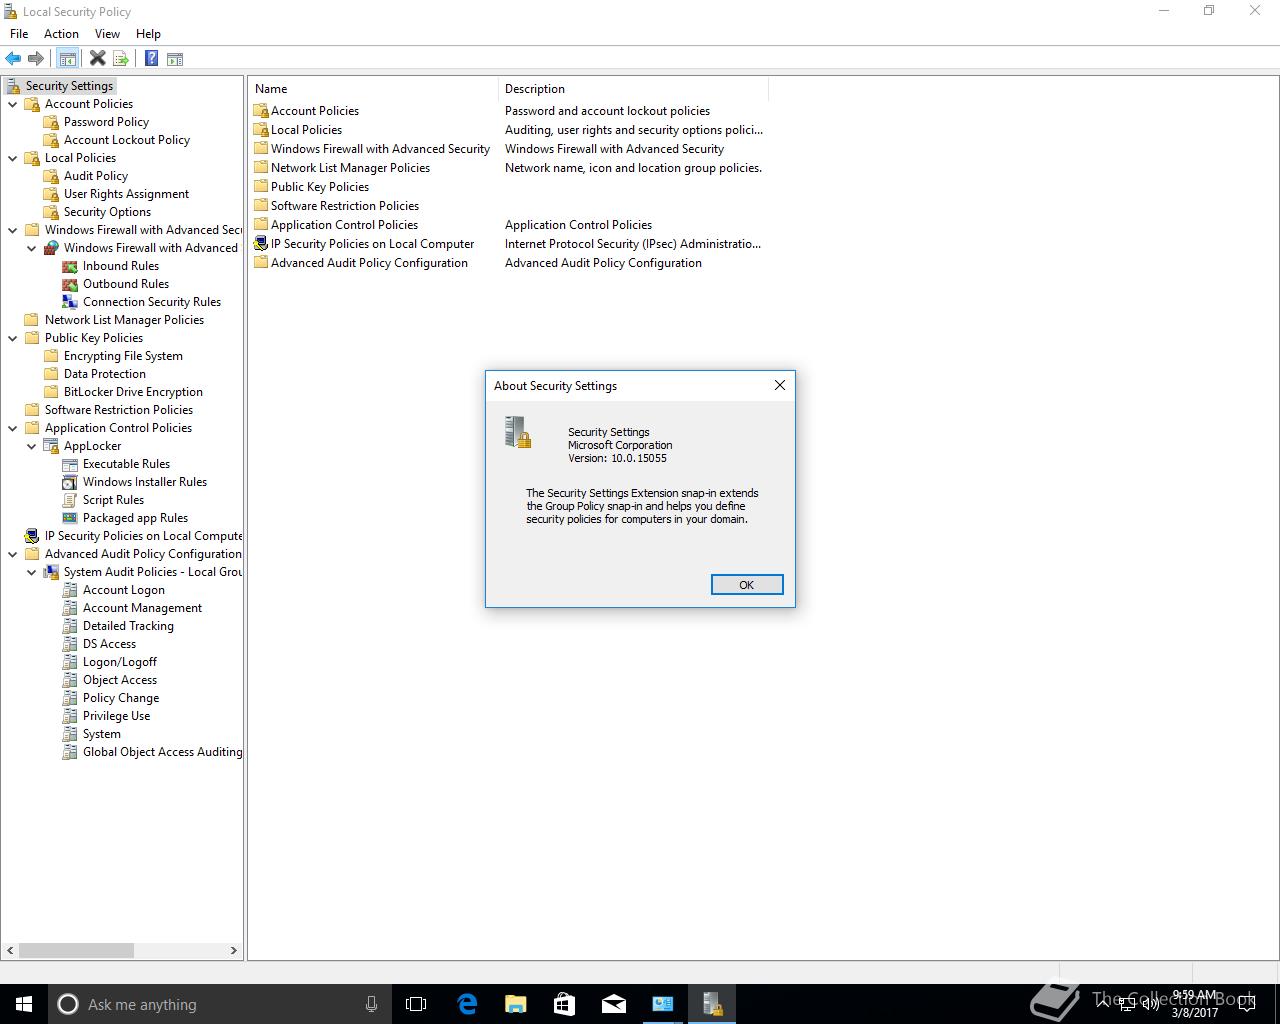Click the Connection Security Rules tree icon

[x=70, y=302]
